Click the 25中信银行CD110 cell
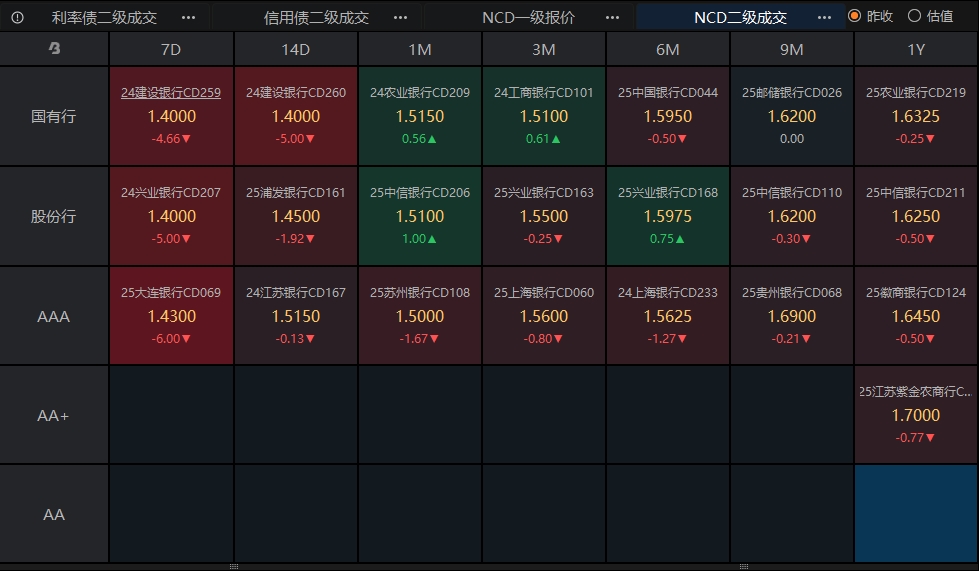This screenshot has width=979, height=571. [x=792, y=216]
